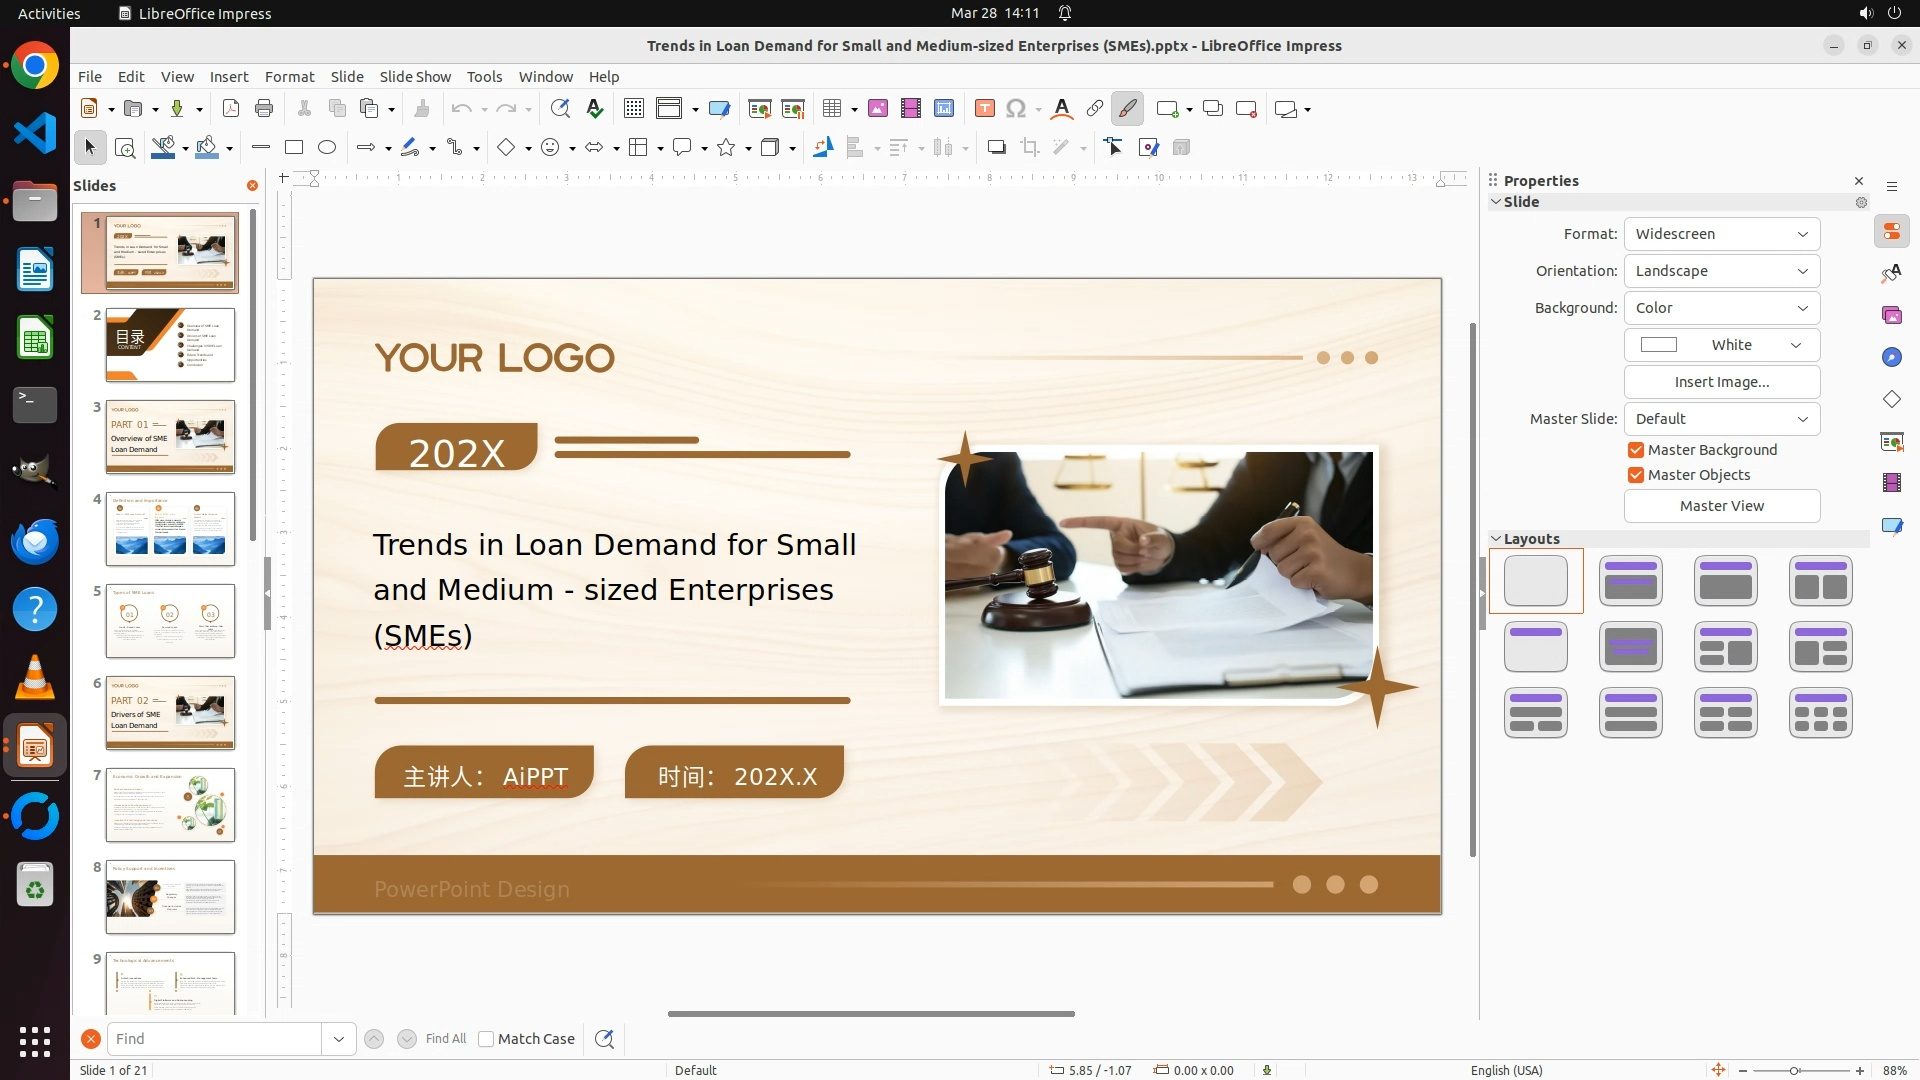Open the White background color picker
This screenshot has height=1080, width=1920.
point(1721,345)
